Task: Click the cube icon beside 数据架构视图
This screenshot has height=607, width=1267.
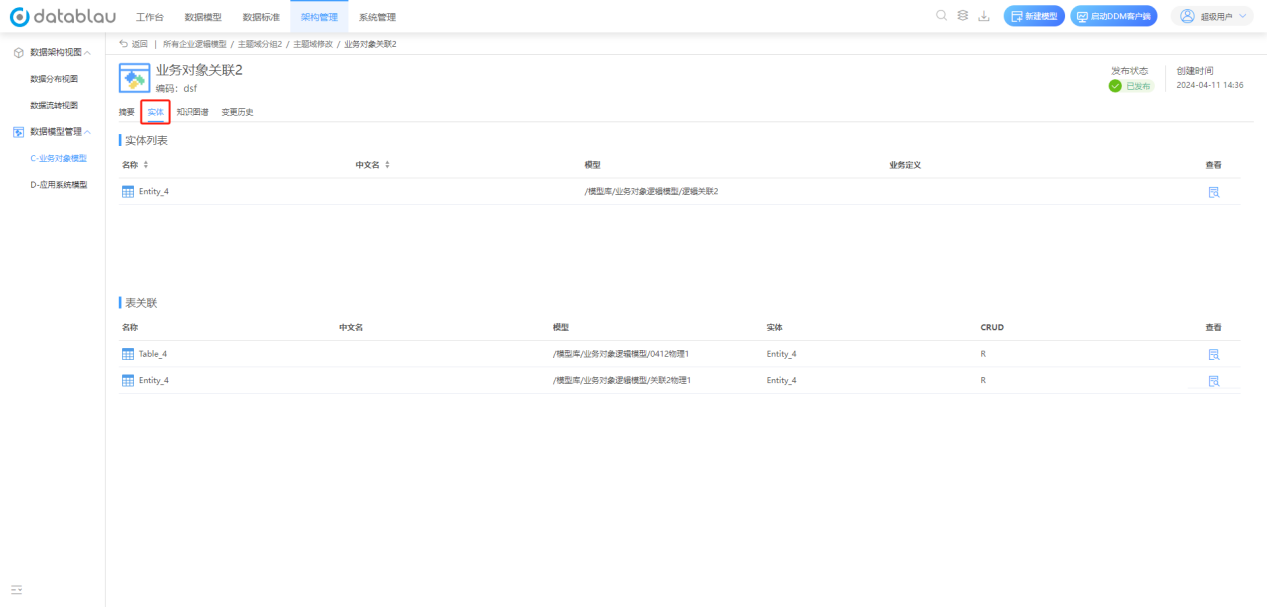Action: click(19, 52)
